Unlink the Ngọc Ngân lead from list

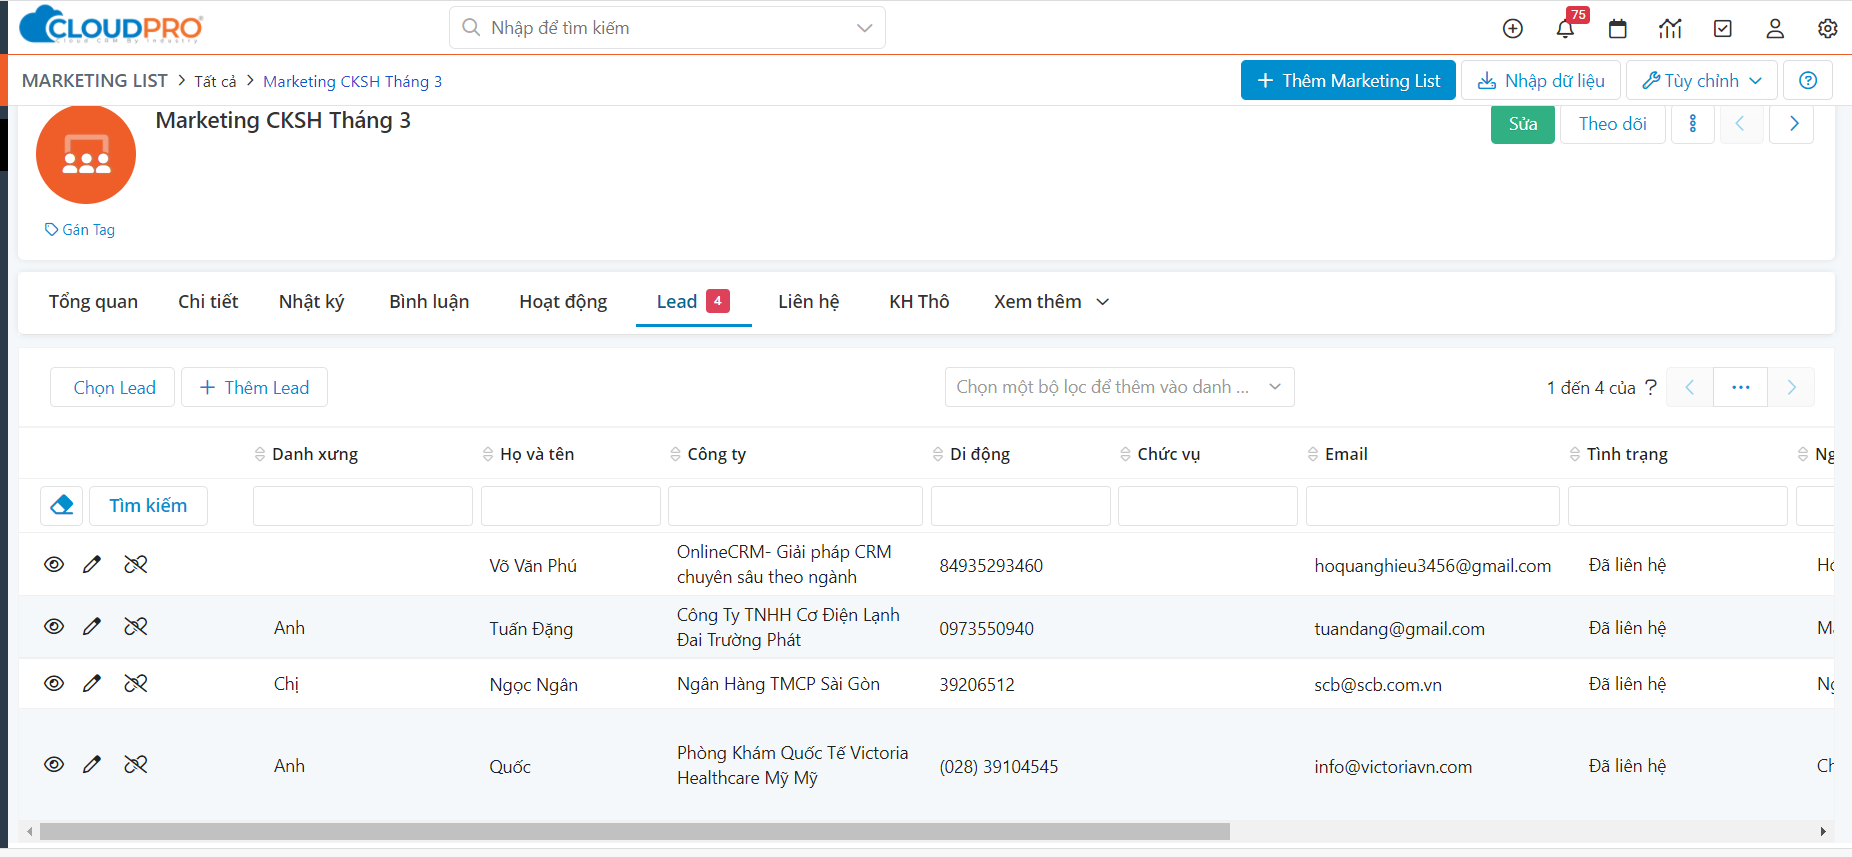(x=136, y=684)
